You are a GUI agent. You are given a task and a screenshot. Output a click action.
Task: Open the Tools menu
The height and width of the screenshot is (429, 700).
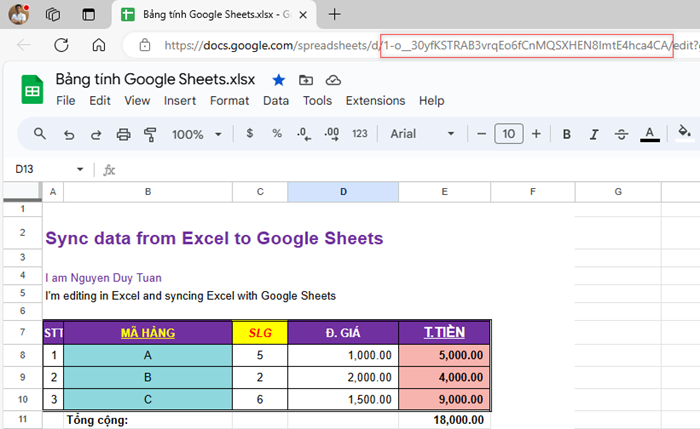317,101
